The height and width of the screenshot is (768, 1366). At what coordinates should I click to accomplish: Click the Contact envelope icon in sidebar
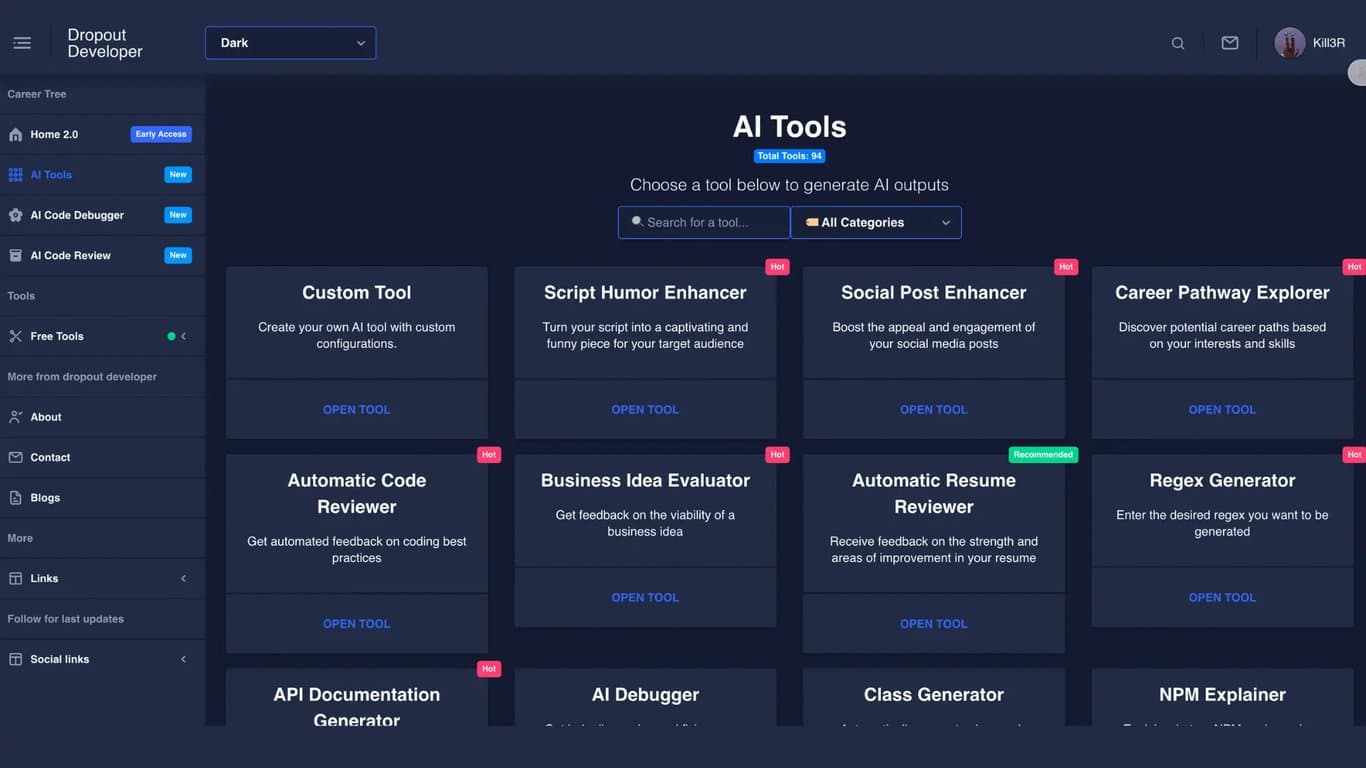coord(17,457)
